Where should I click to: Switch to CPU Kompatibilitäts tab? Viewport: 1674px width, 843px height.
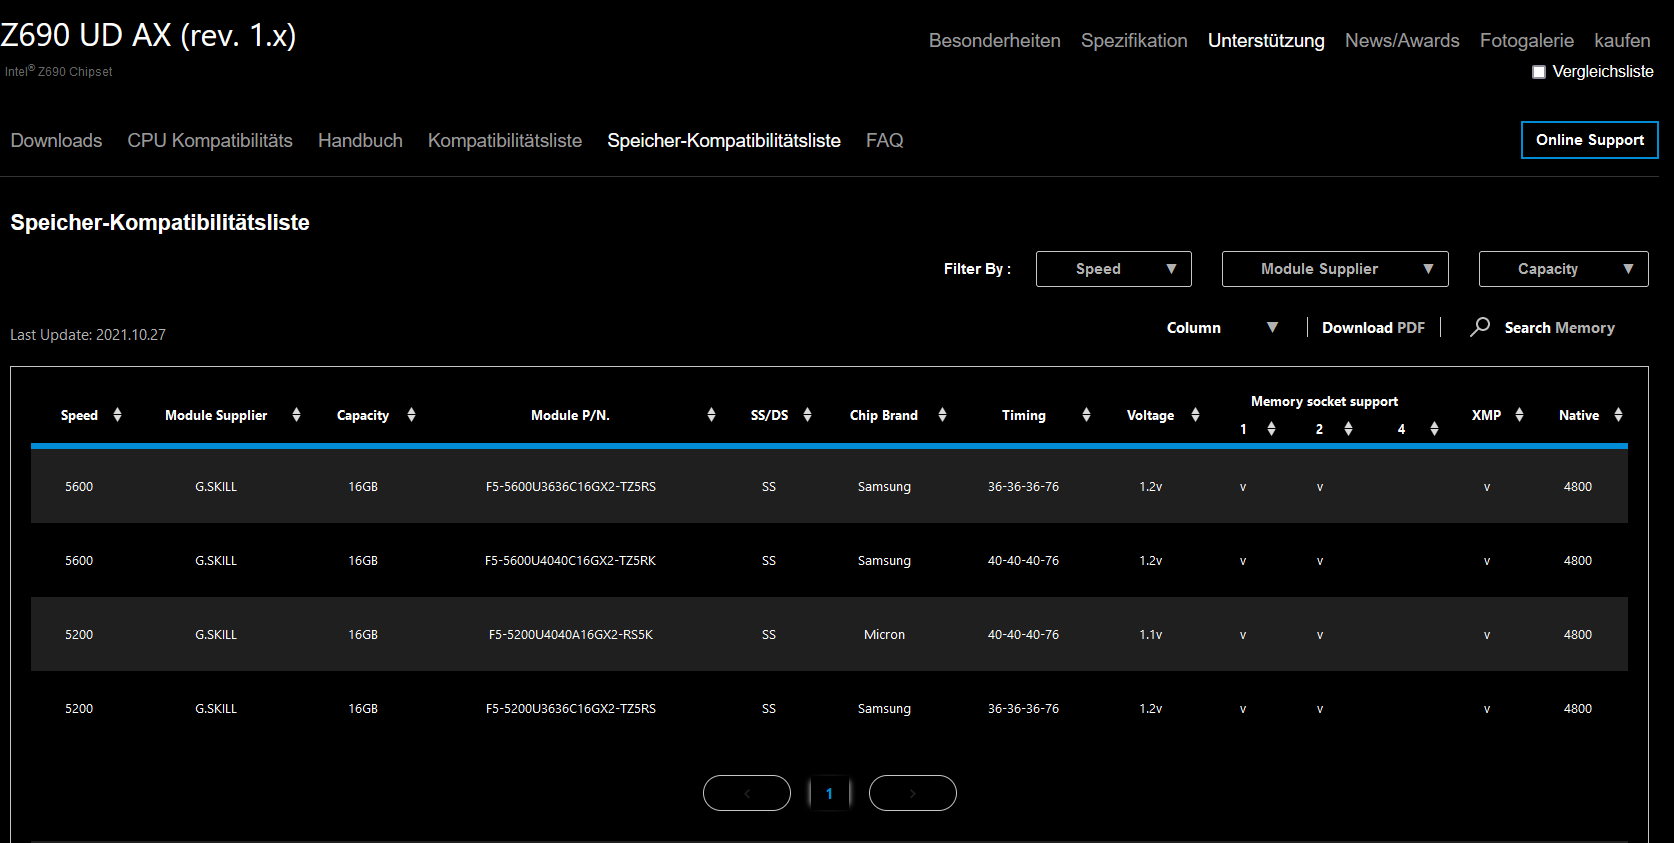coord(210,141)
